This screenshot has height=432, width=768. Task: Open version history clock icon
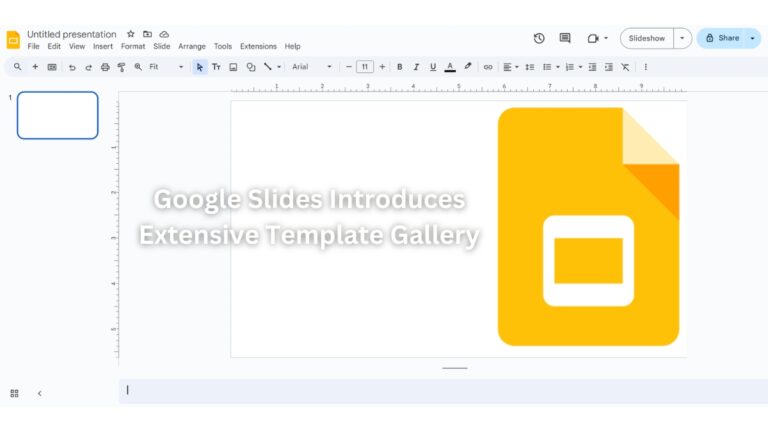point(539,38)
